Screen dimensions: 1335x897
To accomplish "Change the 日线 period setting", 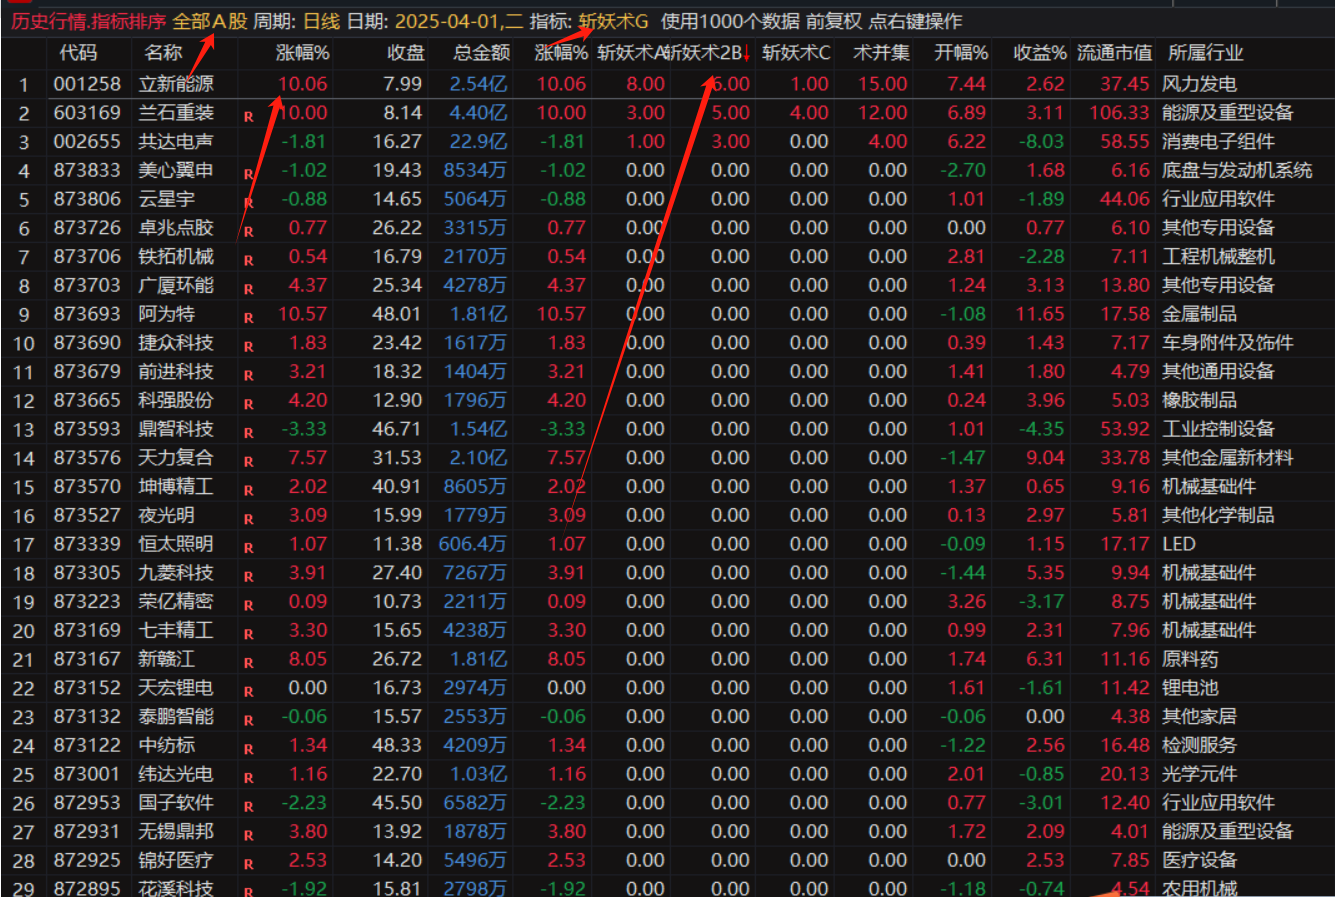I will 322,21.
